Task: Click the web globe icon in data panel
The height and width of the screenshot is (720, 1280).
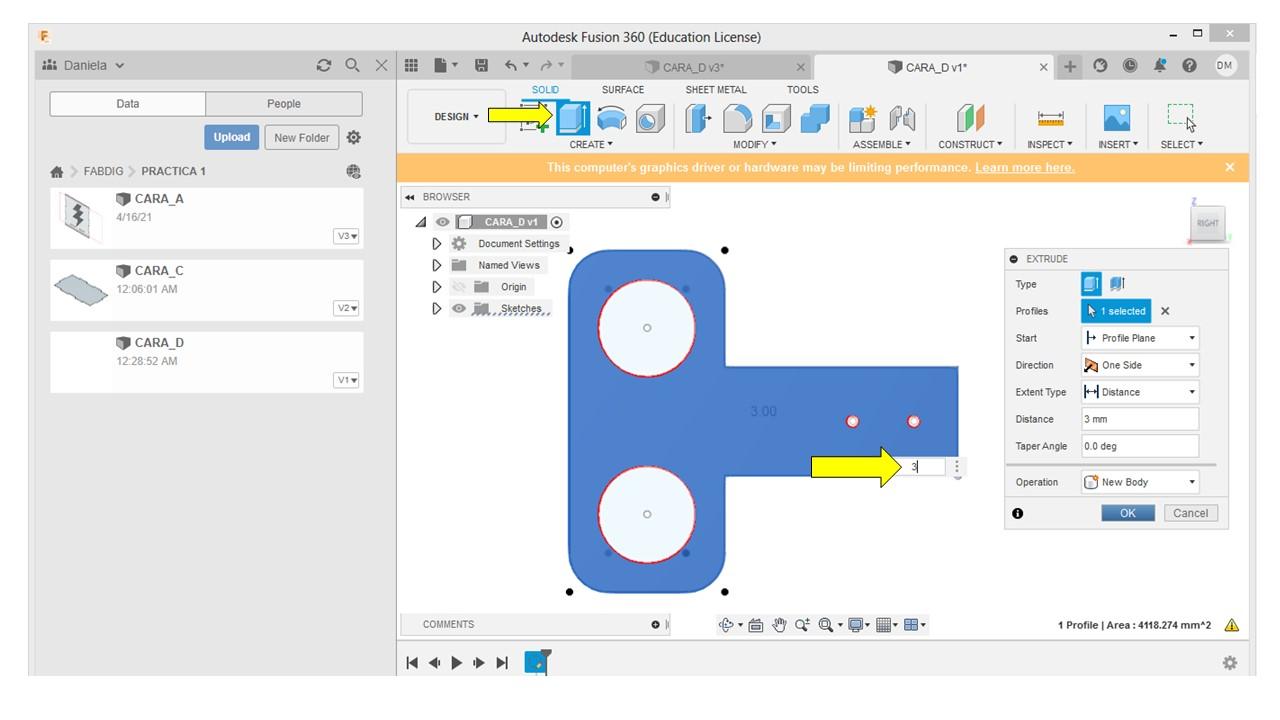Action: point(353,171)
